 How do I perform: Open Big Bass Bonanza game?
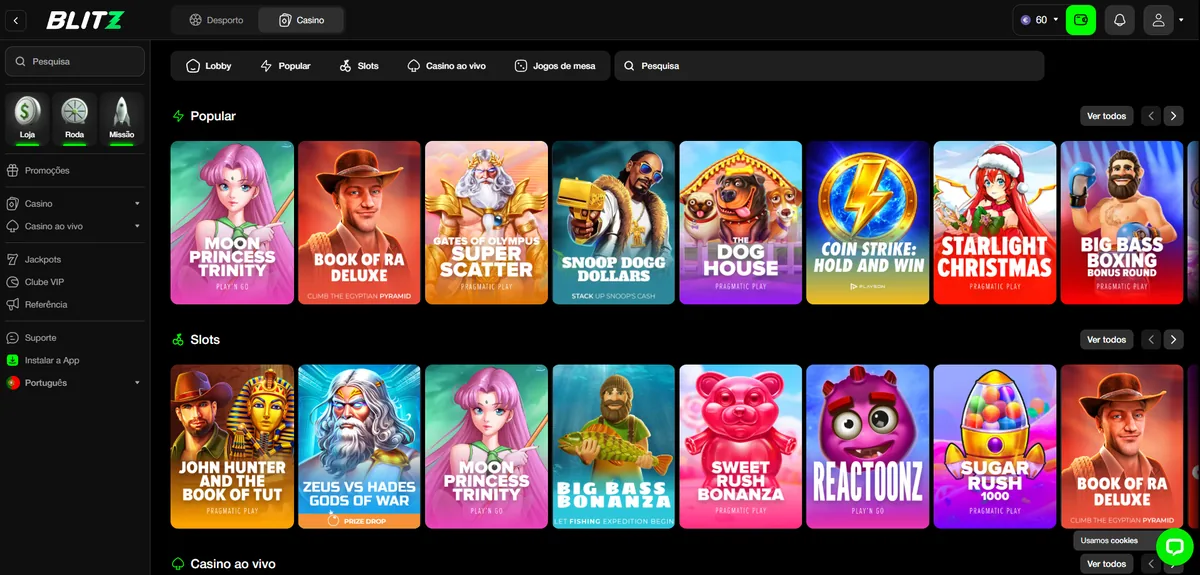point(613,446)
